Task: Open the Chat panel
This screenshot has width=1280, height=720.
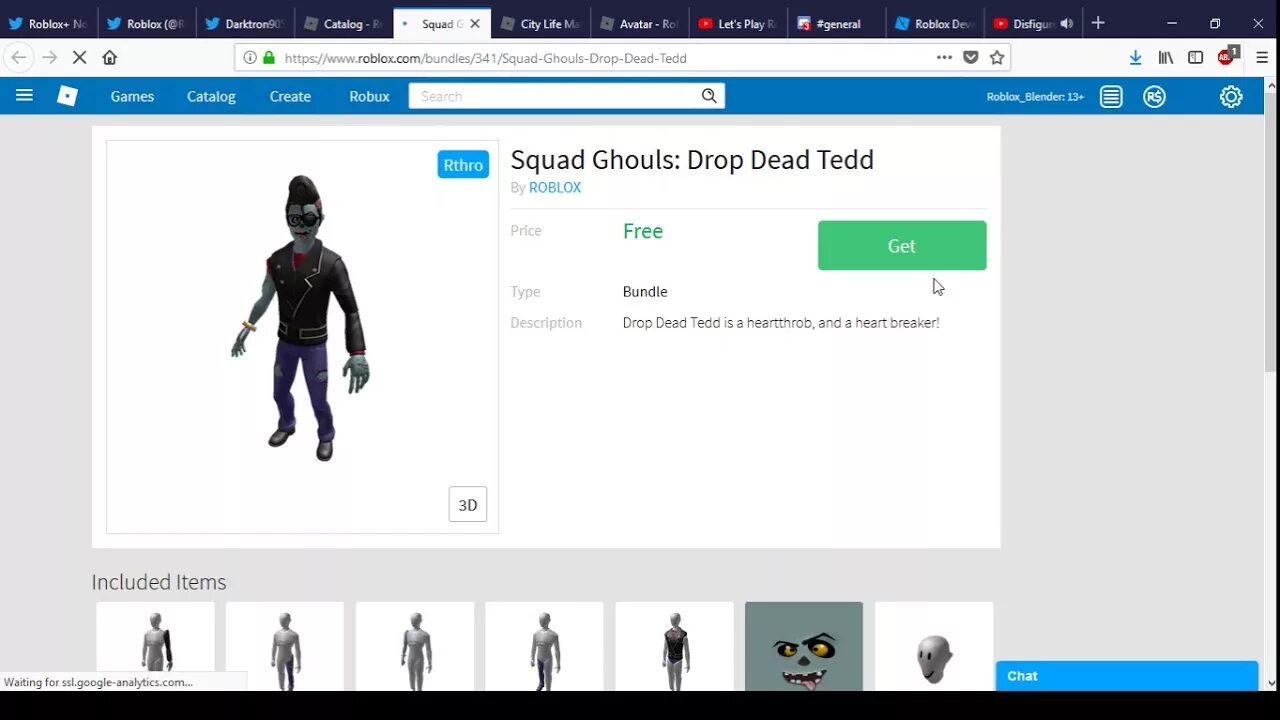Action: pos(1127,676)
